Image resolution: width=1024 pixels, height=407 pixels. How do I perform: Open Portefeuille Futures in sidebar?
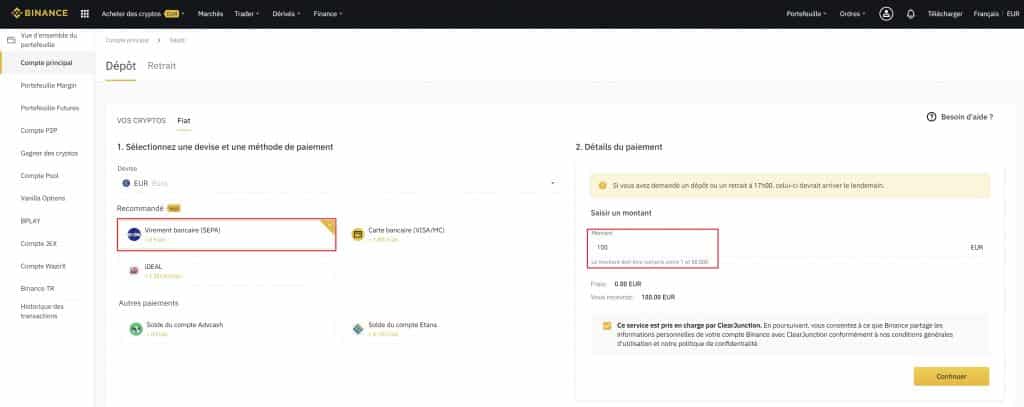pos(50,108)
